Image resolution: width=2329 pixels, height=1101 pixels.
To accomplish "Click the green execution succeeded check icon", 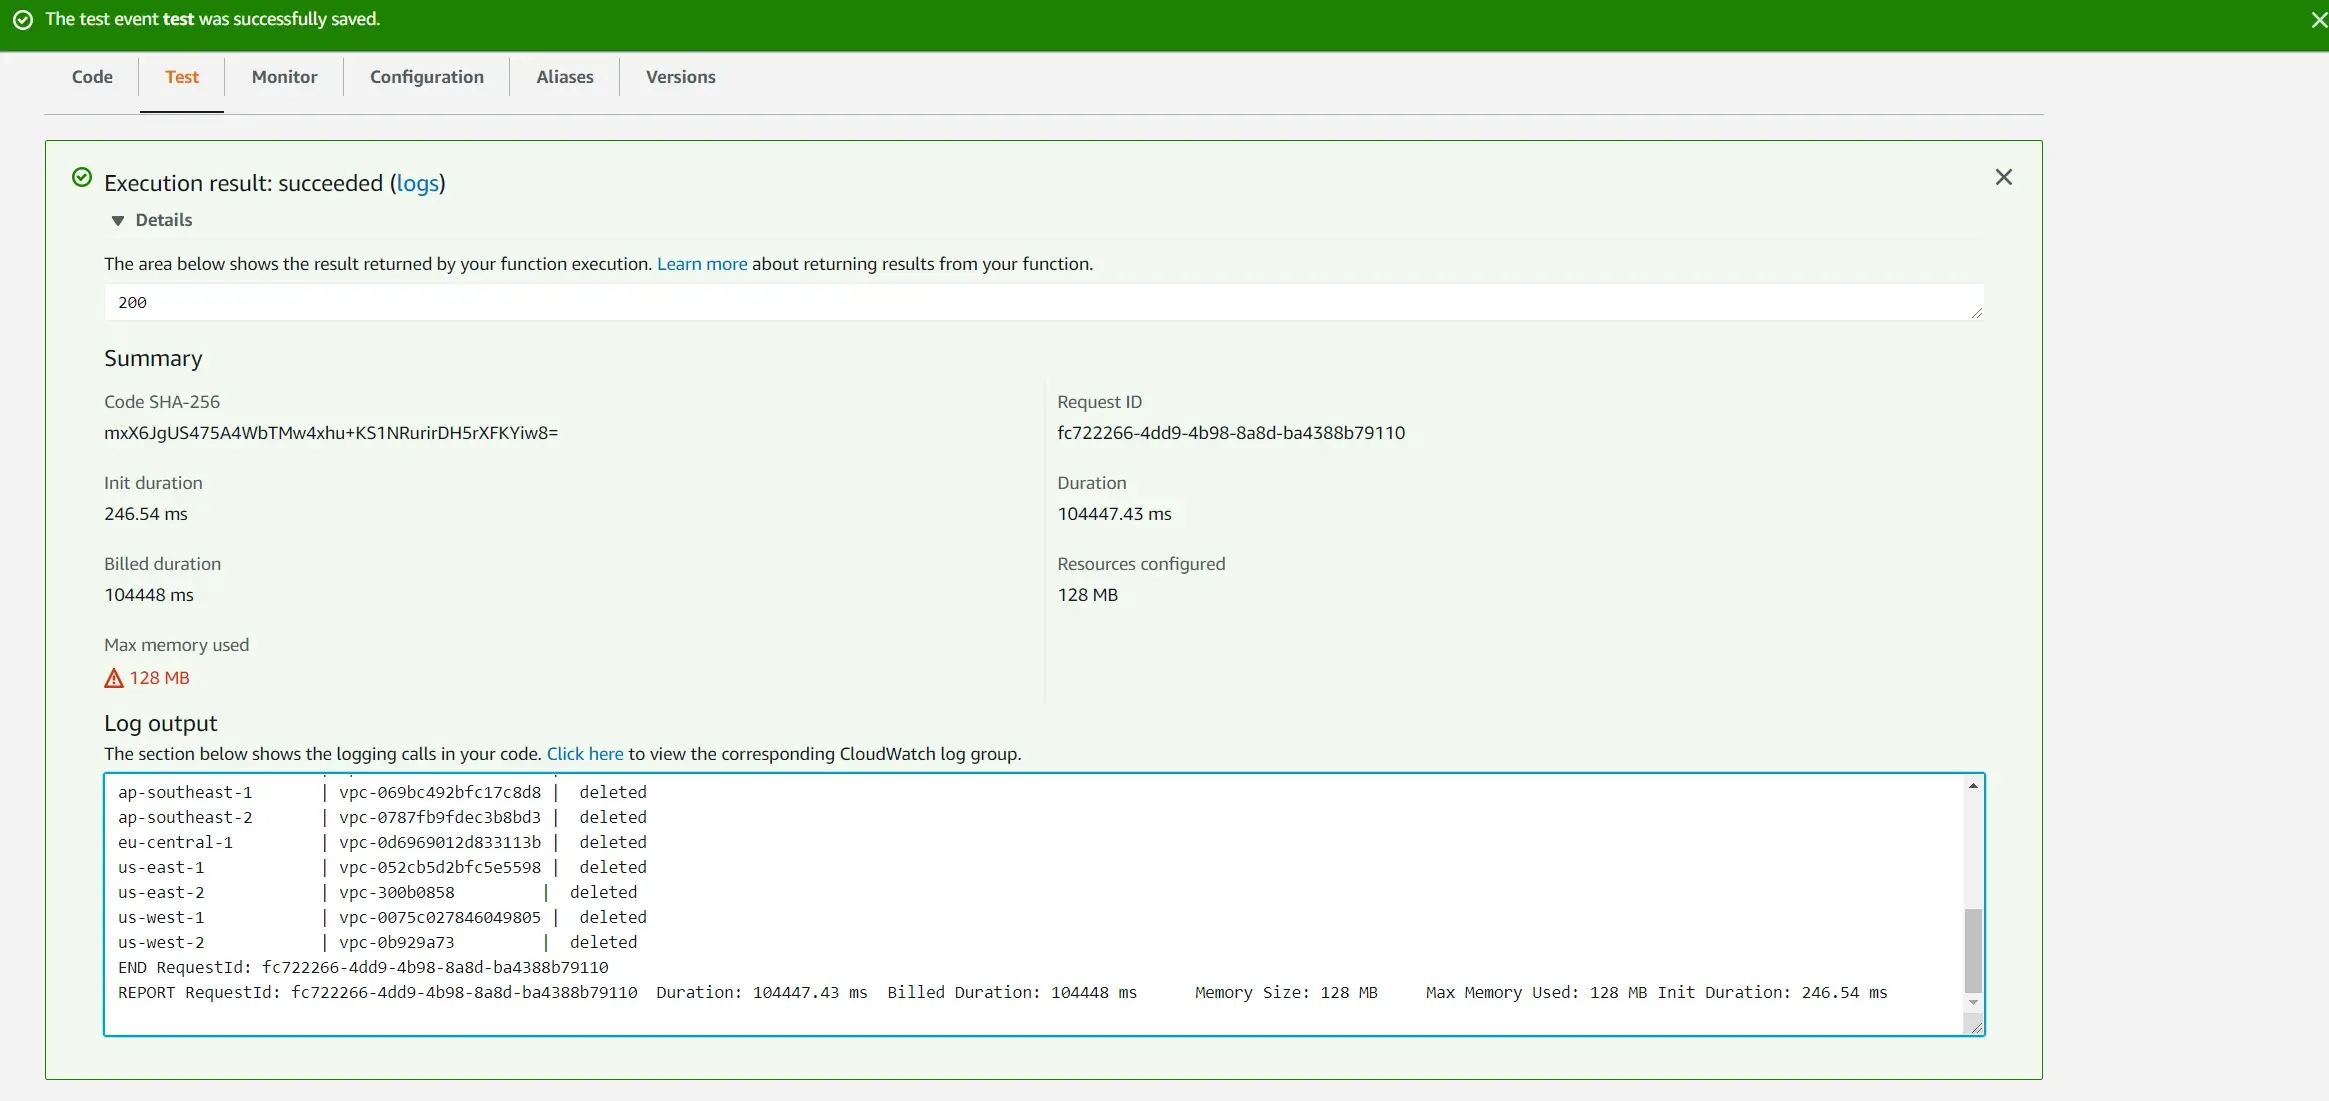I will coord(82,178).
